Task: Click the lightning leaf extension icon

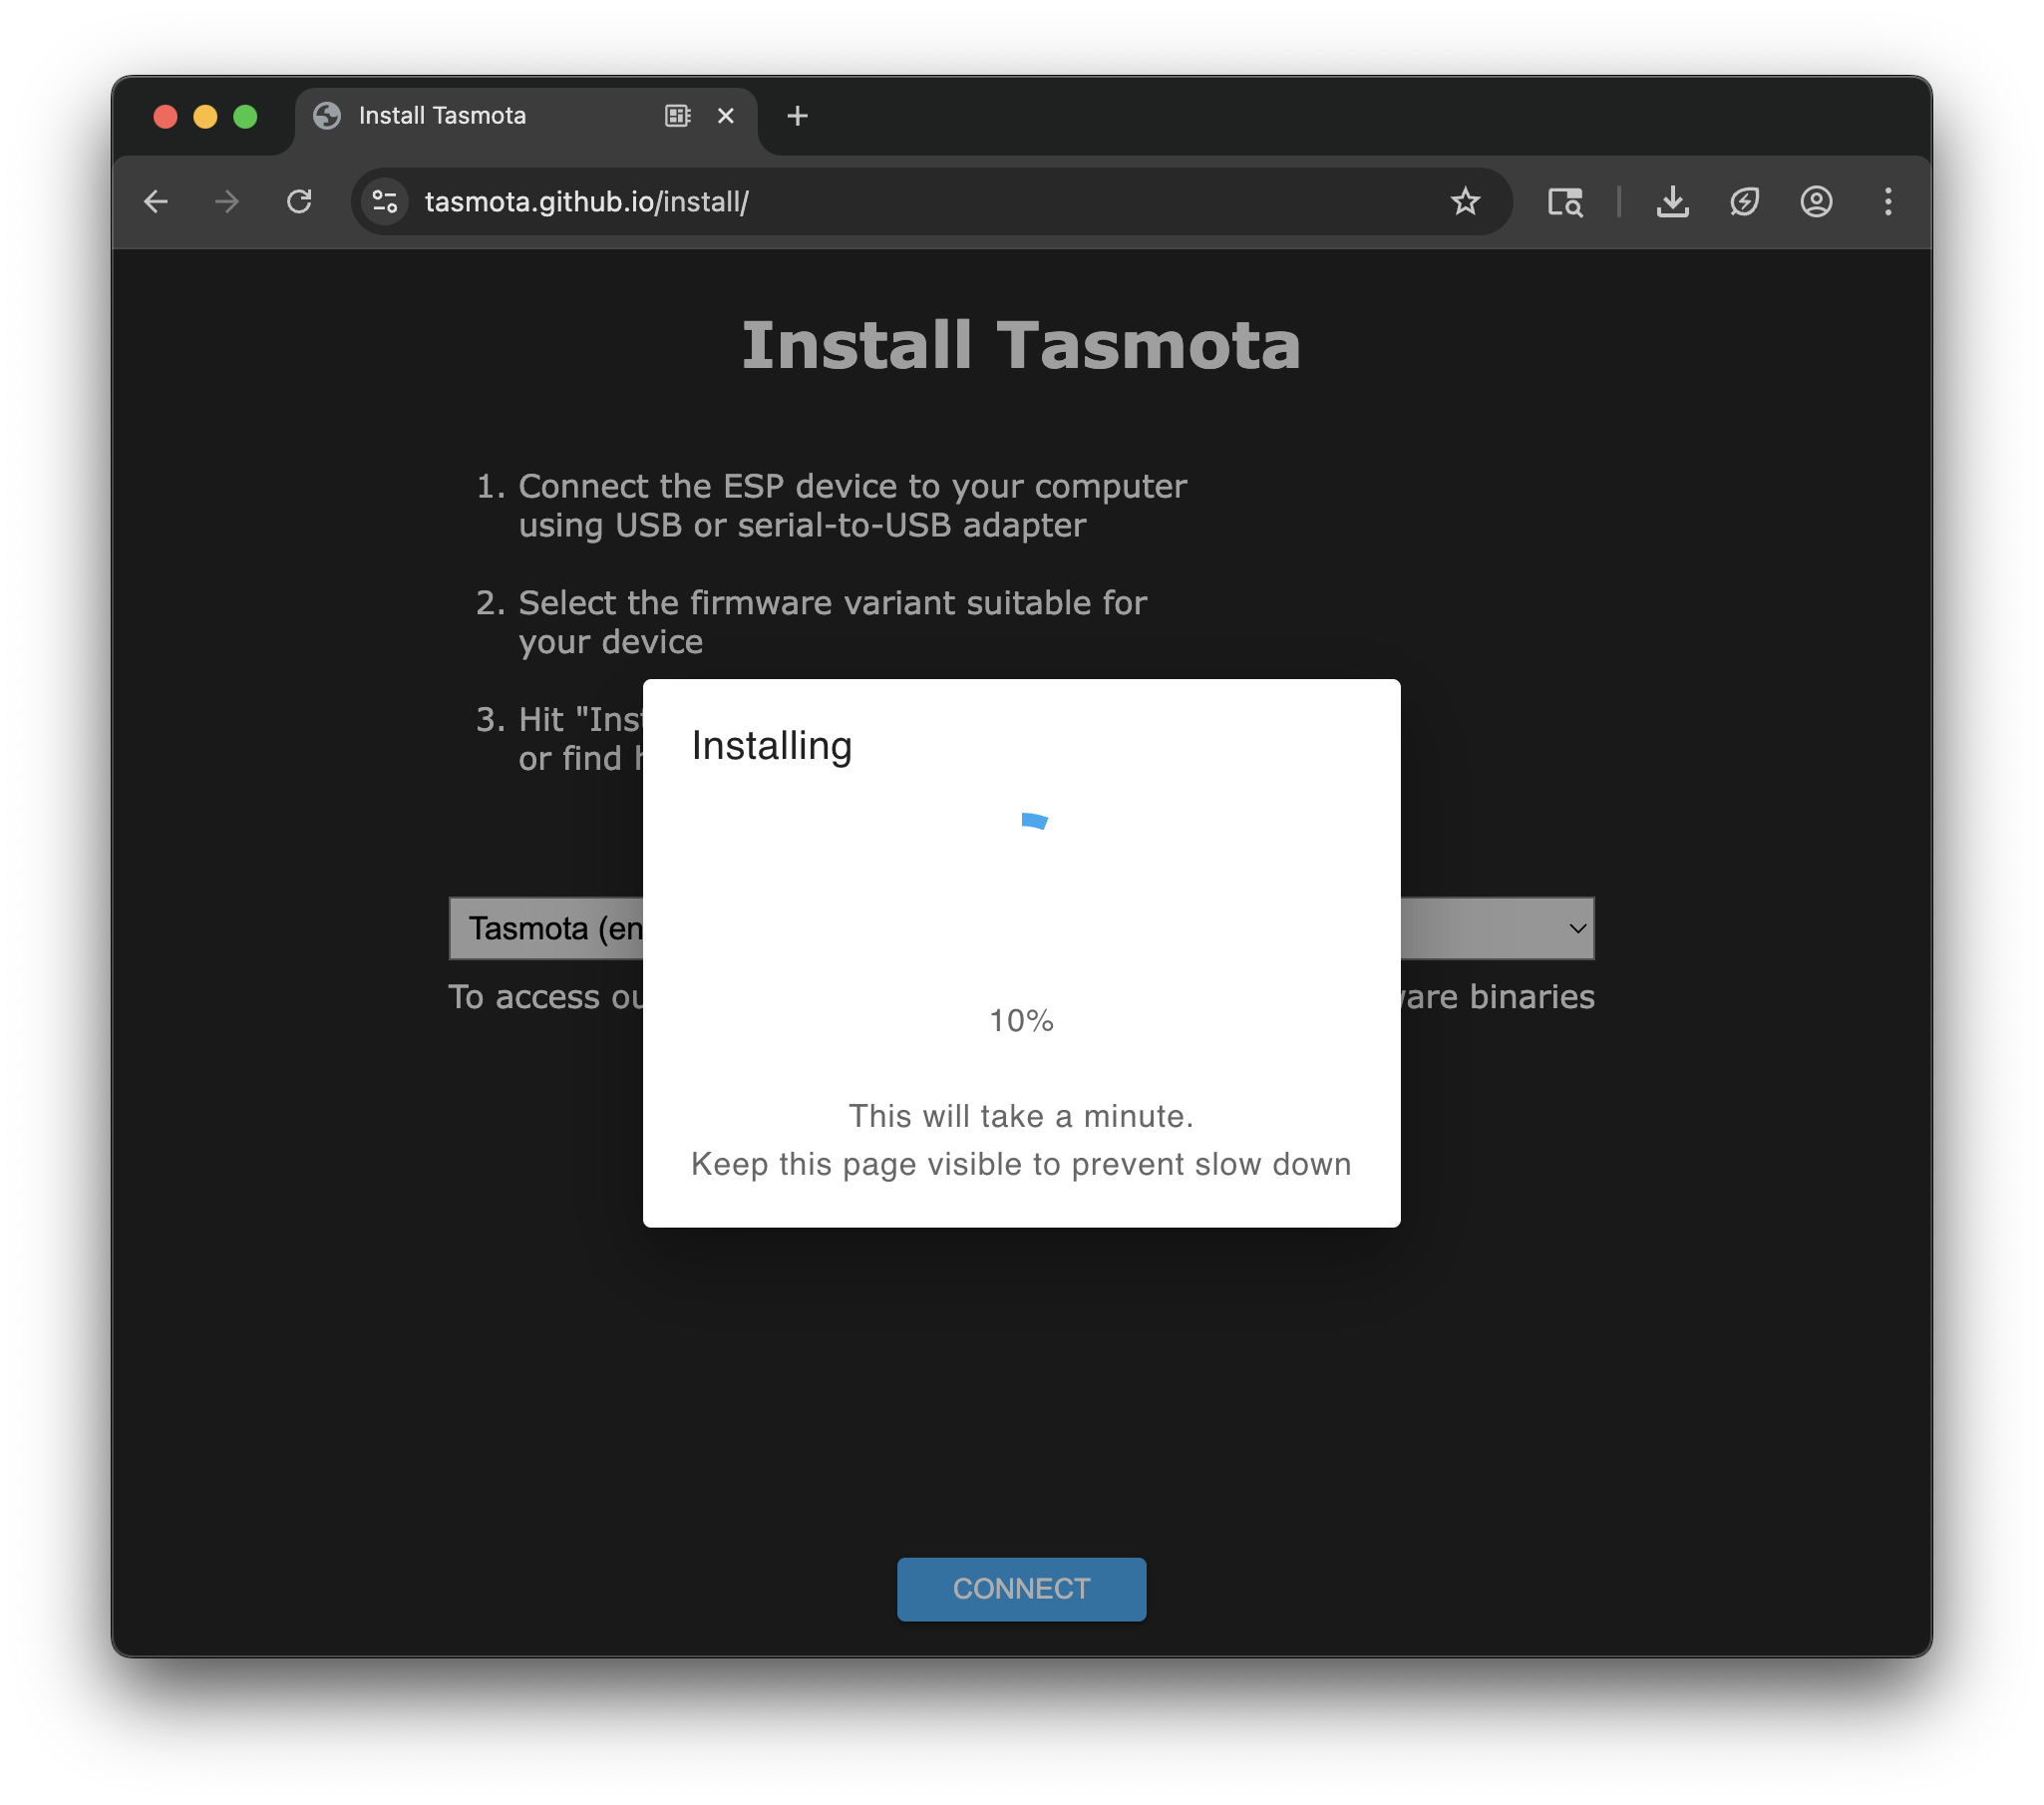Action: [1744, 202]
